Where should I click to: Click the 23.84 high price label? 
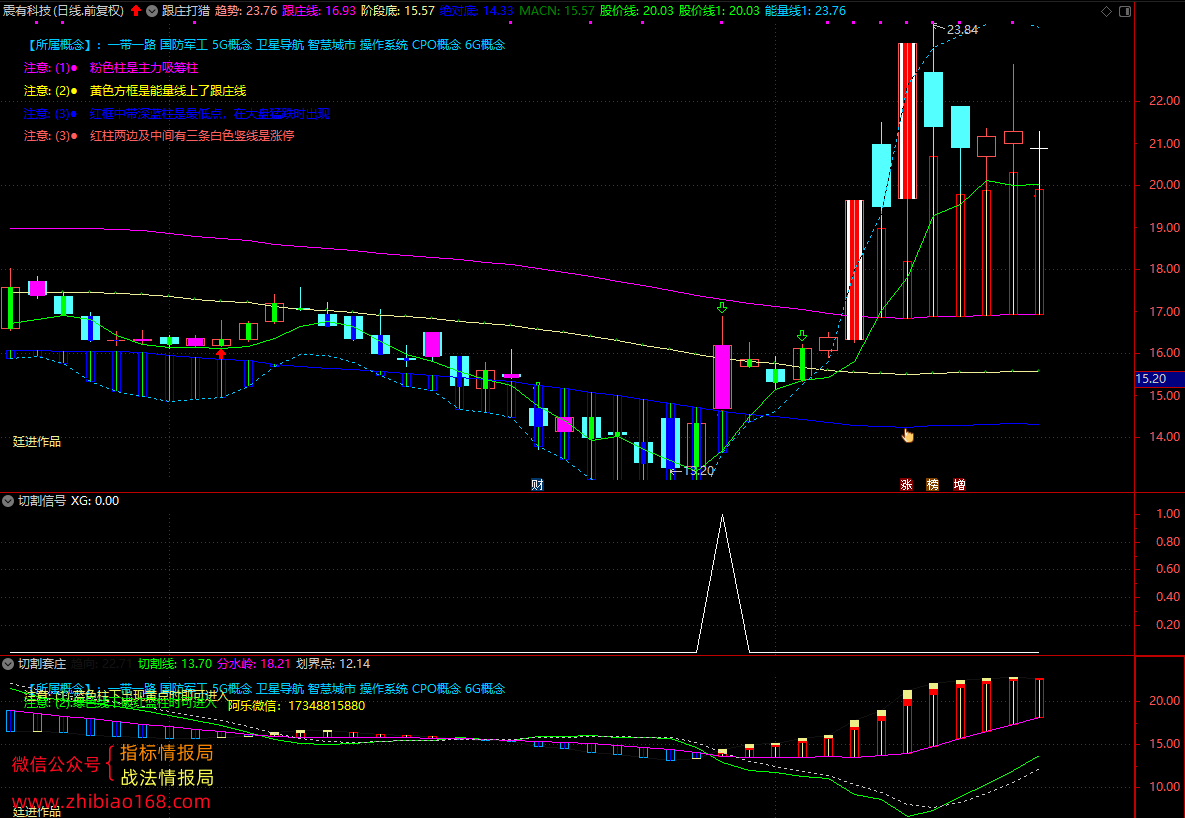pyautogui.click(x=961, y=29)
